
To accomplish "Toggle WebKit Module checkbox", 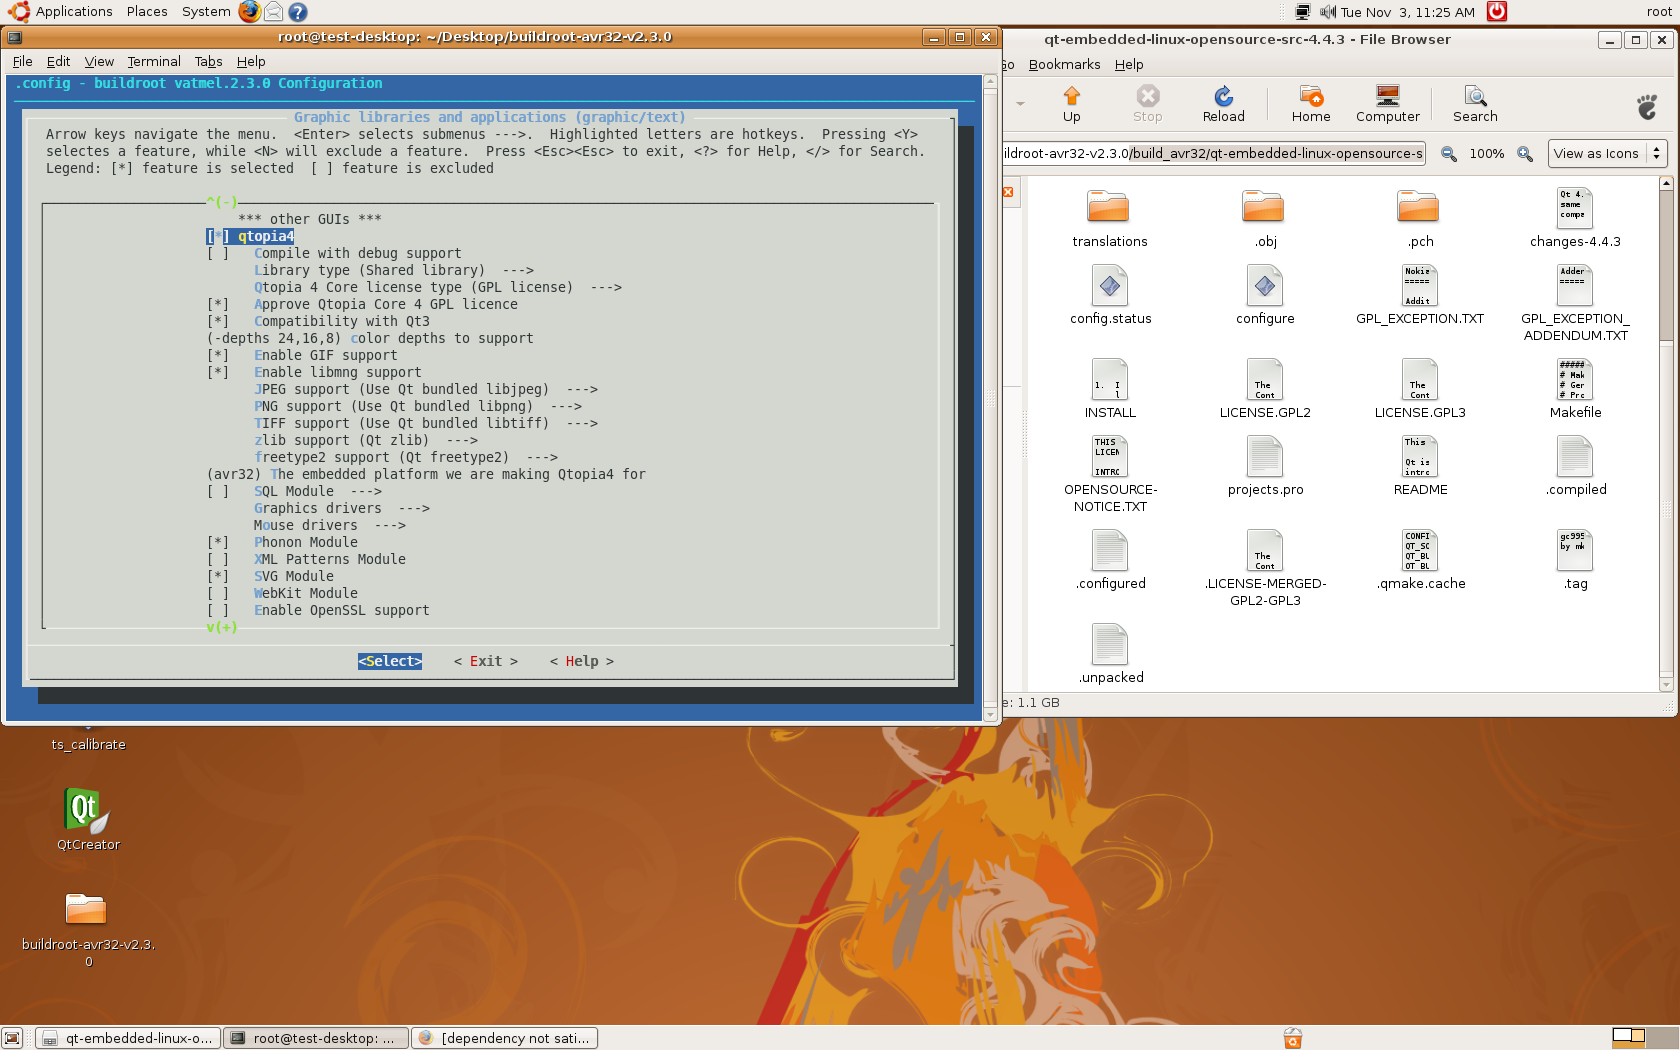I will (218, 594).
